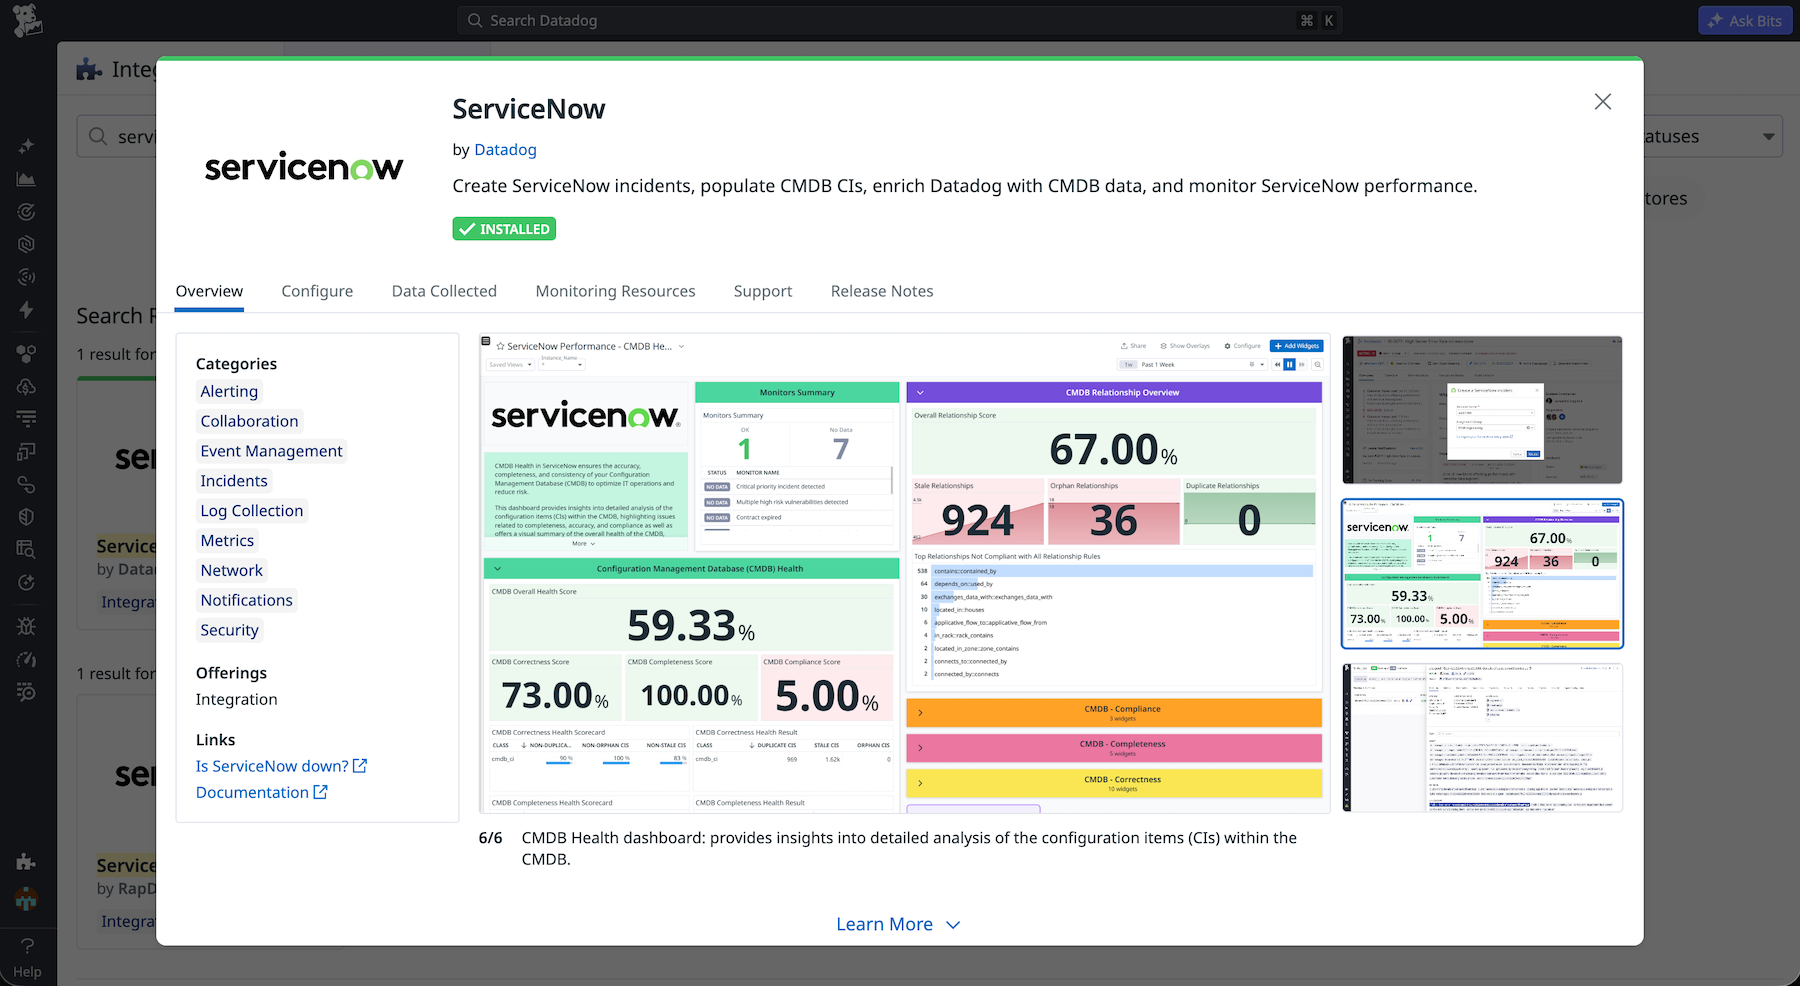Click the search icon in integrations search field
The width and height of the screenshot is (1800, 986).
(x=98, y=136)
